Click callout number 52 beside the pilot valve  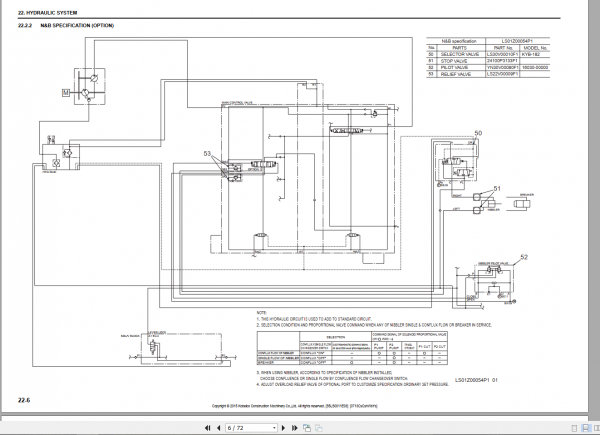coord(524,257)
